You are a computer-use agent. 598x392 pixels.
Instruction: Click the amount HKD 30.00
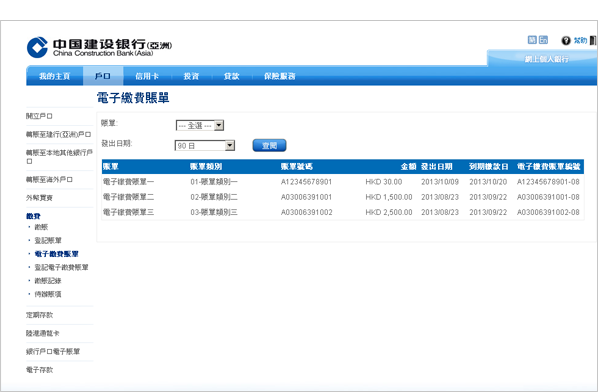click(x=384, y=182)
